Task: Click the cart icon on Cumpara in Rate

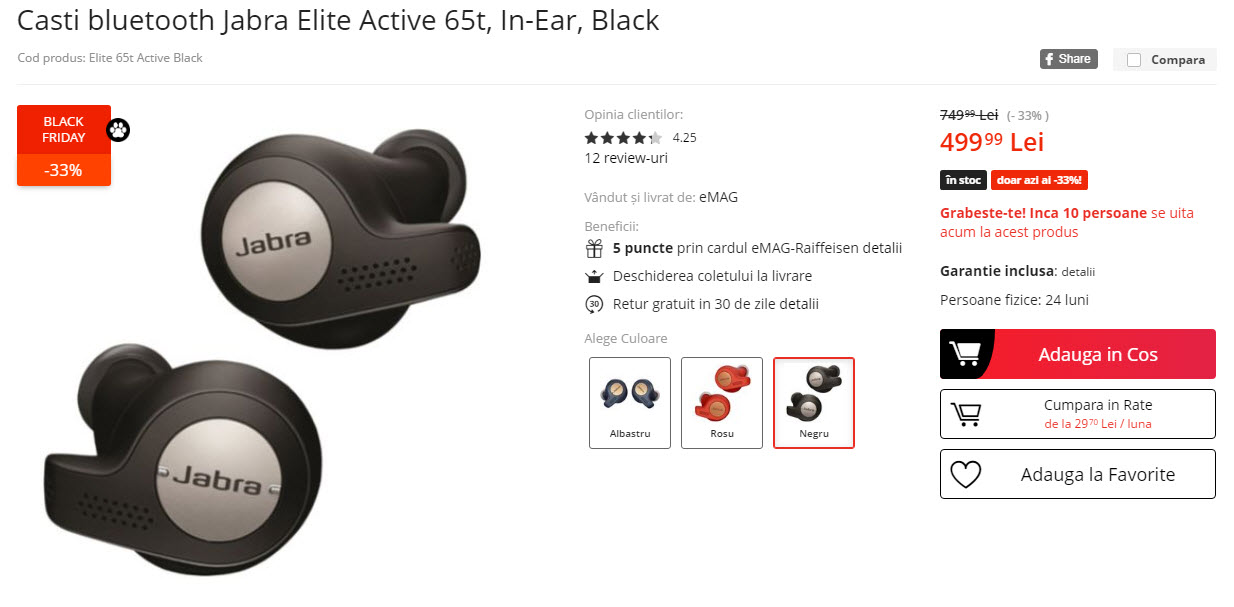Action: pyautogui.click(x=965, y=414)
